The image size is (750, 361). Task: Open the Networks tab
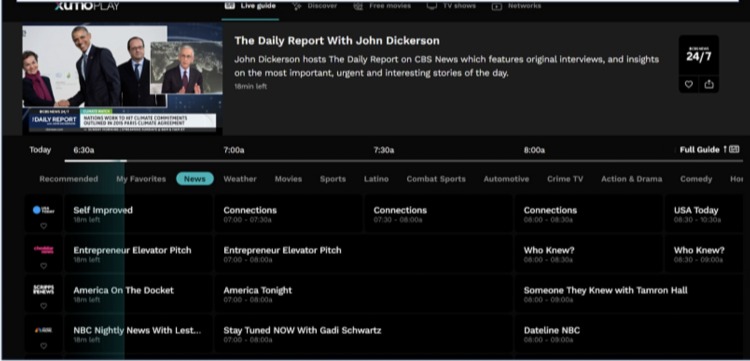coord(517,6)
